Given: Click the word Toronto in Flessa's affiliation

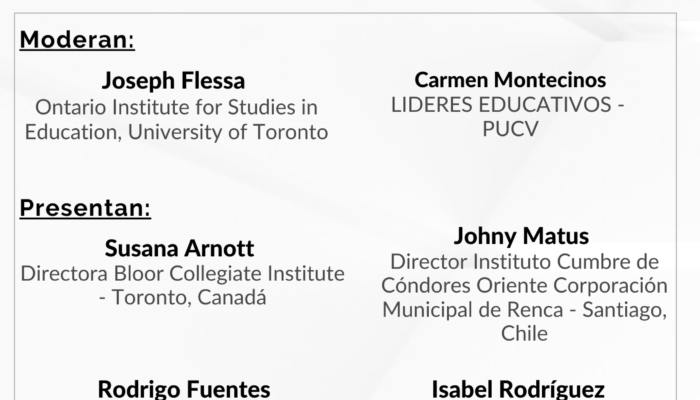Looking at the screenshot, I should pyautogui.click(x=291, y=132).
